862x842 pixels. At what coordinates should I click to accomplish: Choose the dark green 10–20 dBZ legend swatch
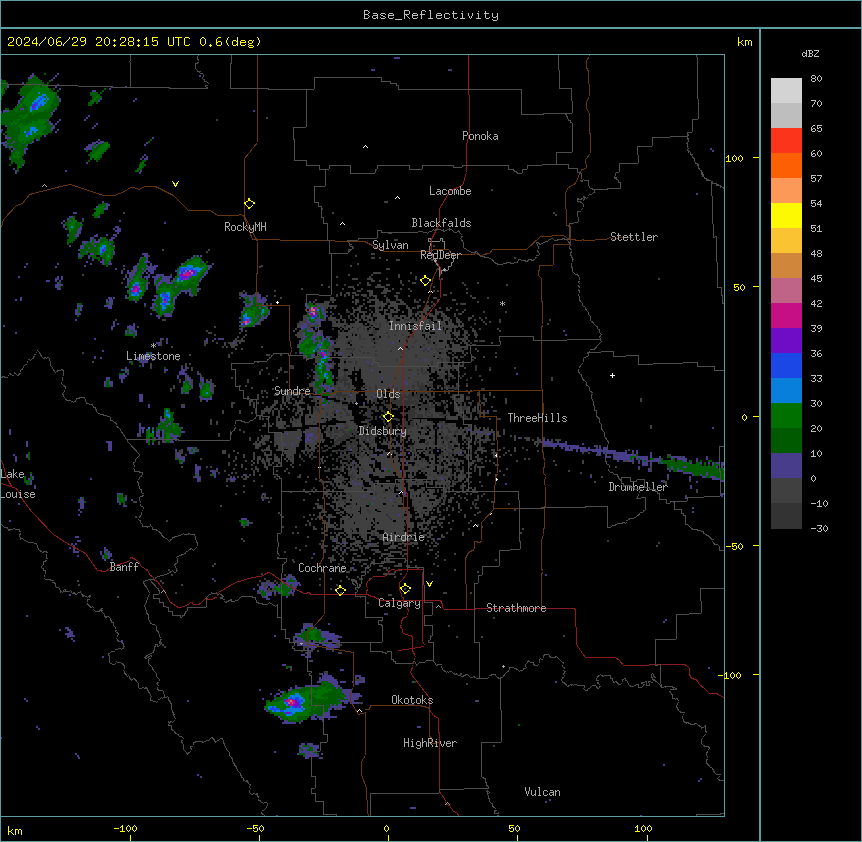(x=786, y=441)
